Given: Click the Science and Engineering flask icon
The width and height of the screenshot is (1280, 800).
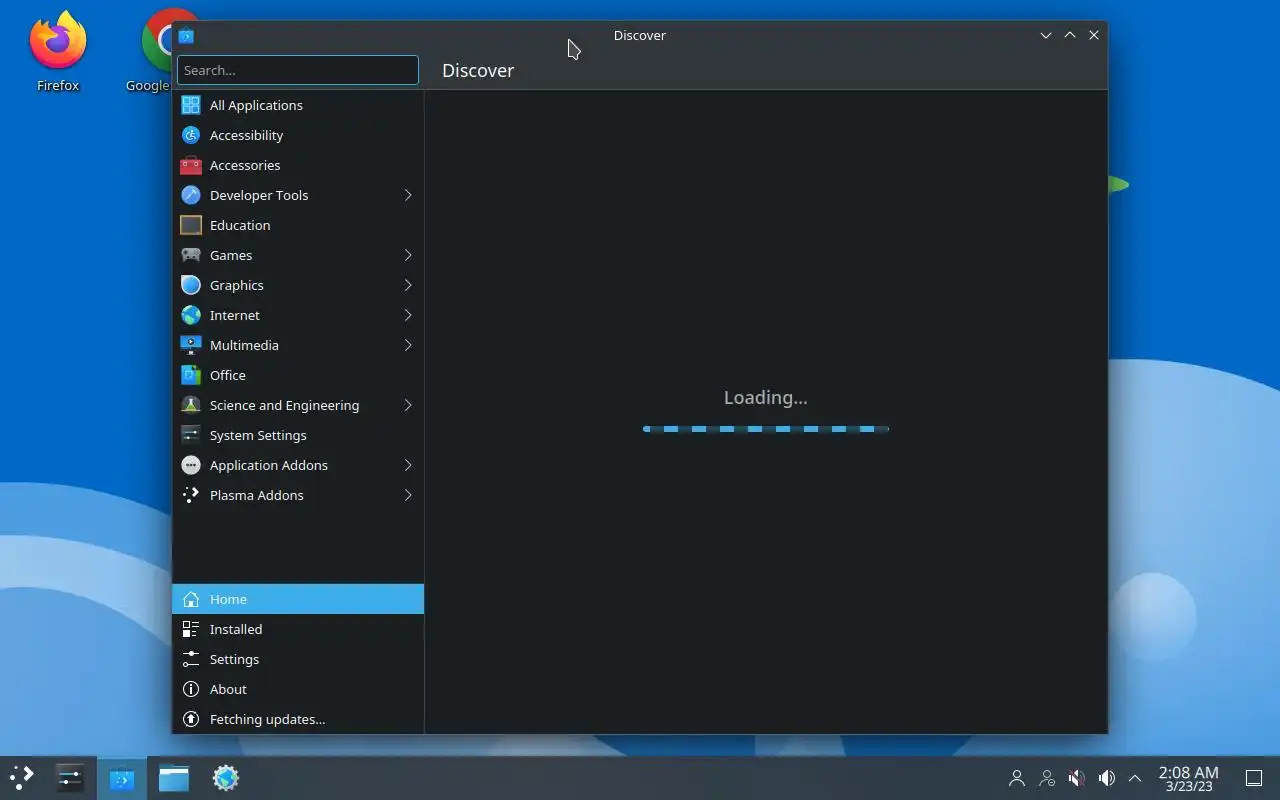Looking at the screenshot, I should click(x=191, y=405).
